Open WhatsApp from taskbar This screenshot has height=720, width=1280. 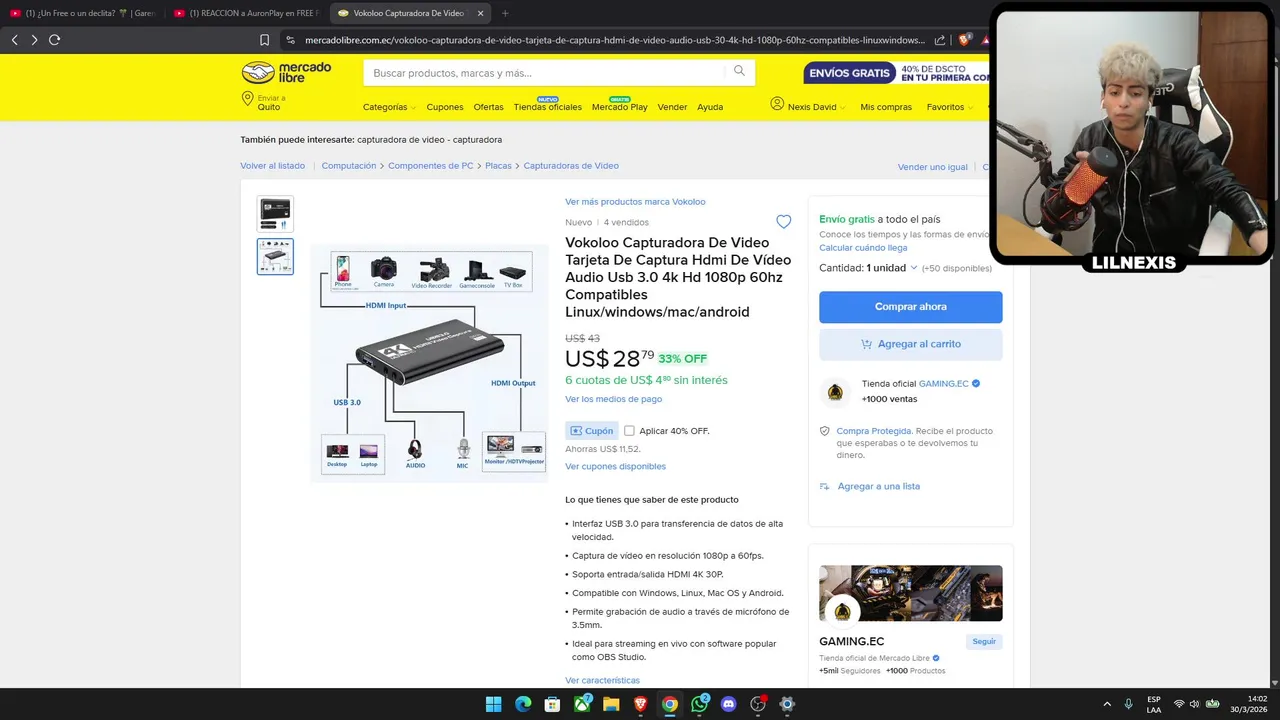point(699,704)
